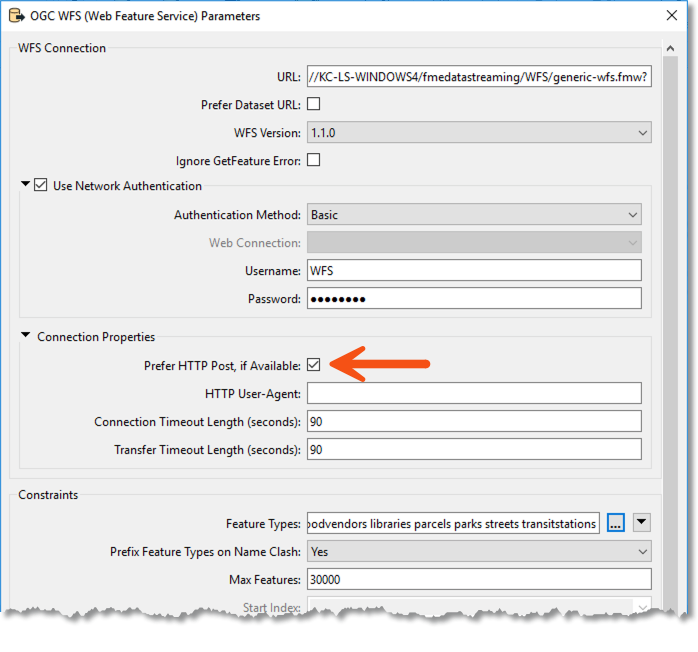698x652 pixels.
Task: Click the HTTP User-Agent input box
Action: click(x=473, y=394)
